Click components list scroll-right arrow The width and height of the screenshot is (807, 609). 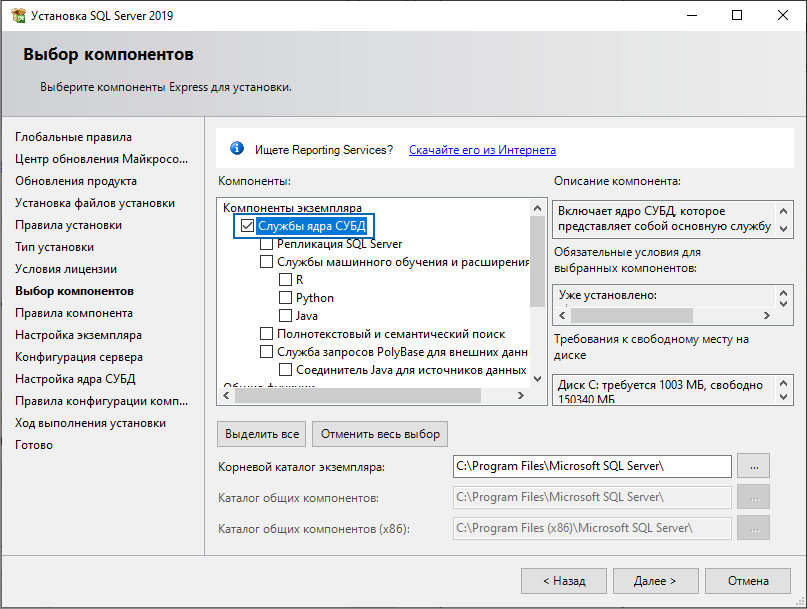click(x=521, y=395)
